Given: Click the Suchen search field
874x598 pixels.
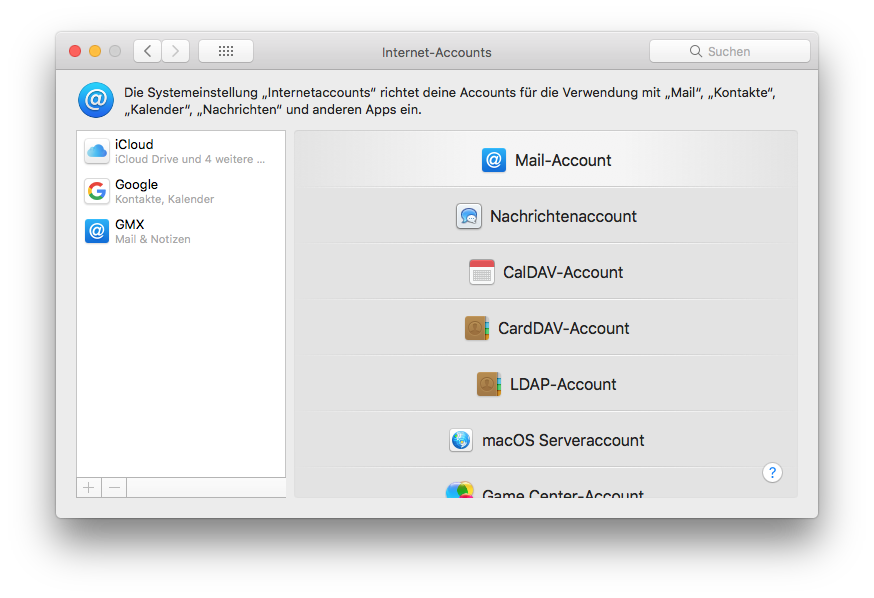Looking at the screenshot, I should 730,51.
